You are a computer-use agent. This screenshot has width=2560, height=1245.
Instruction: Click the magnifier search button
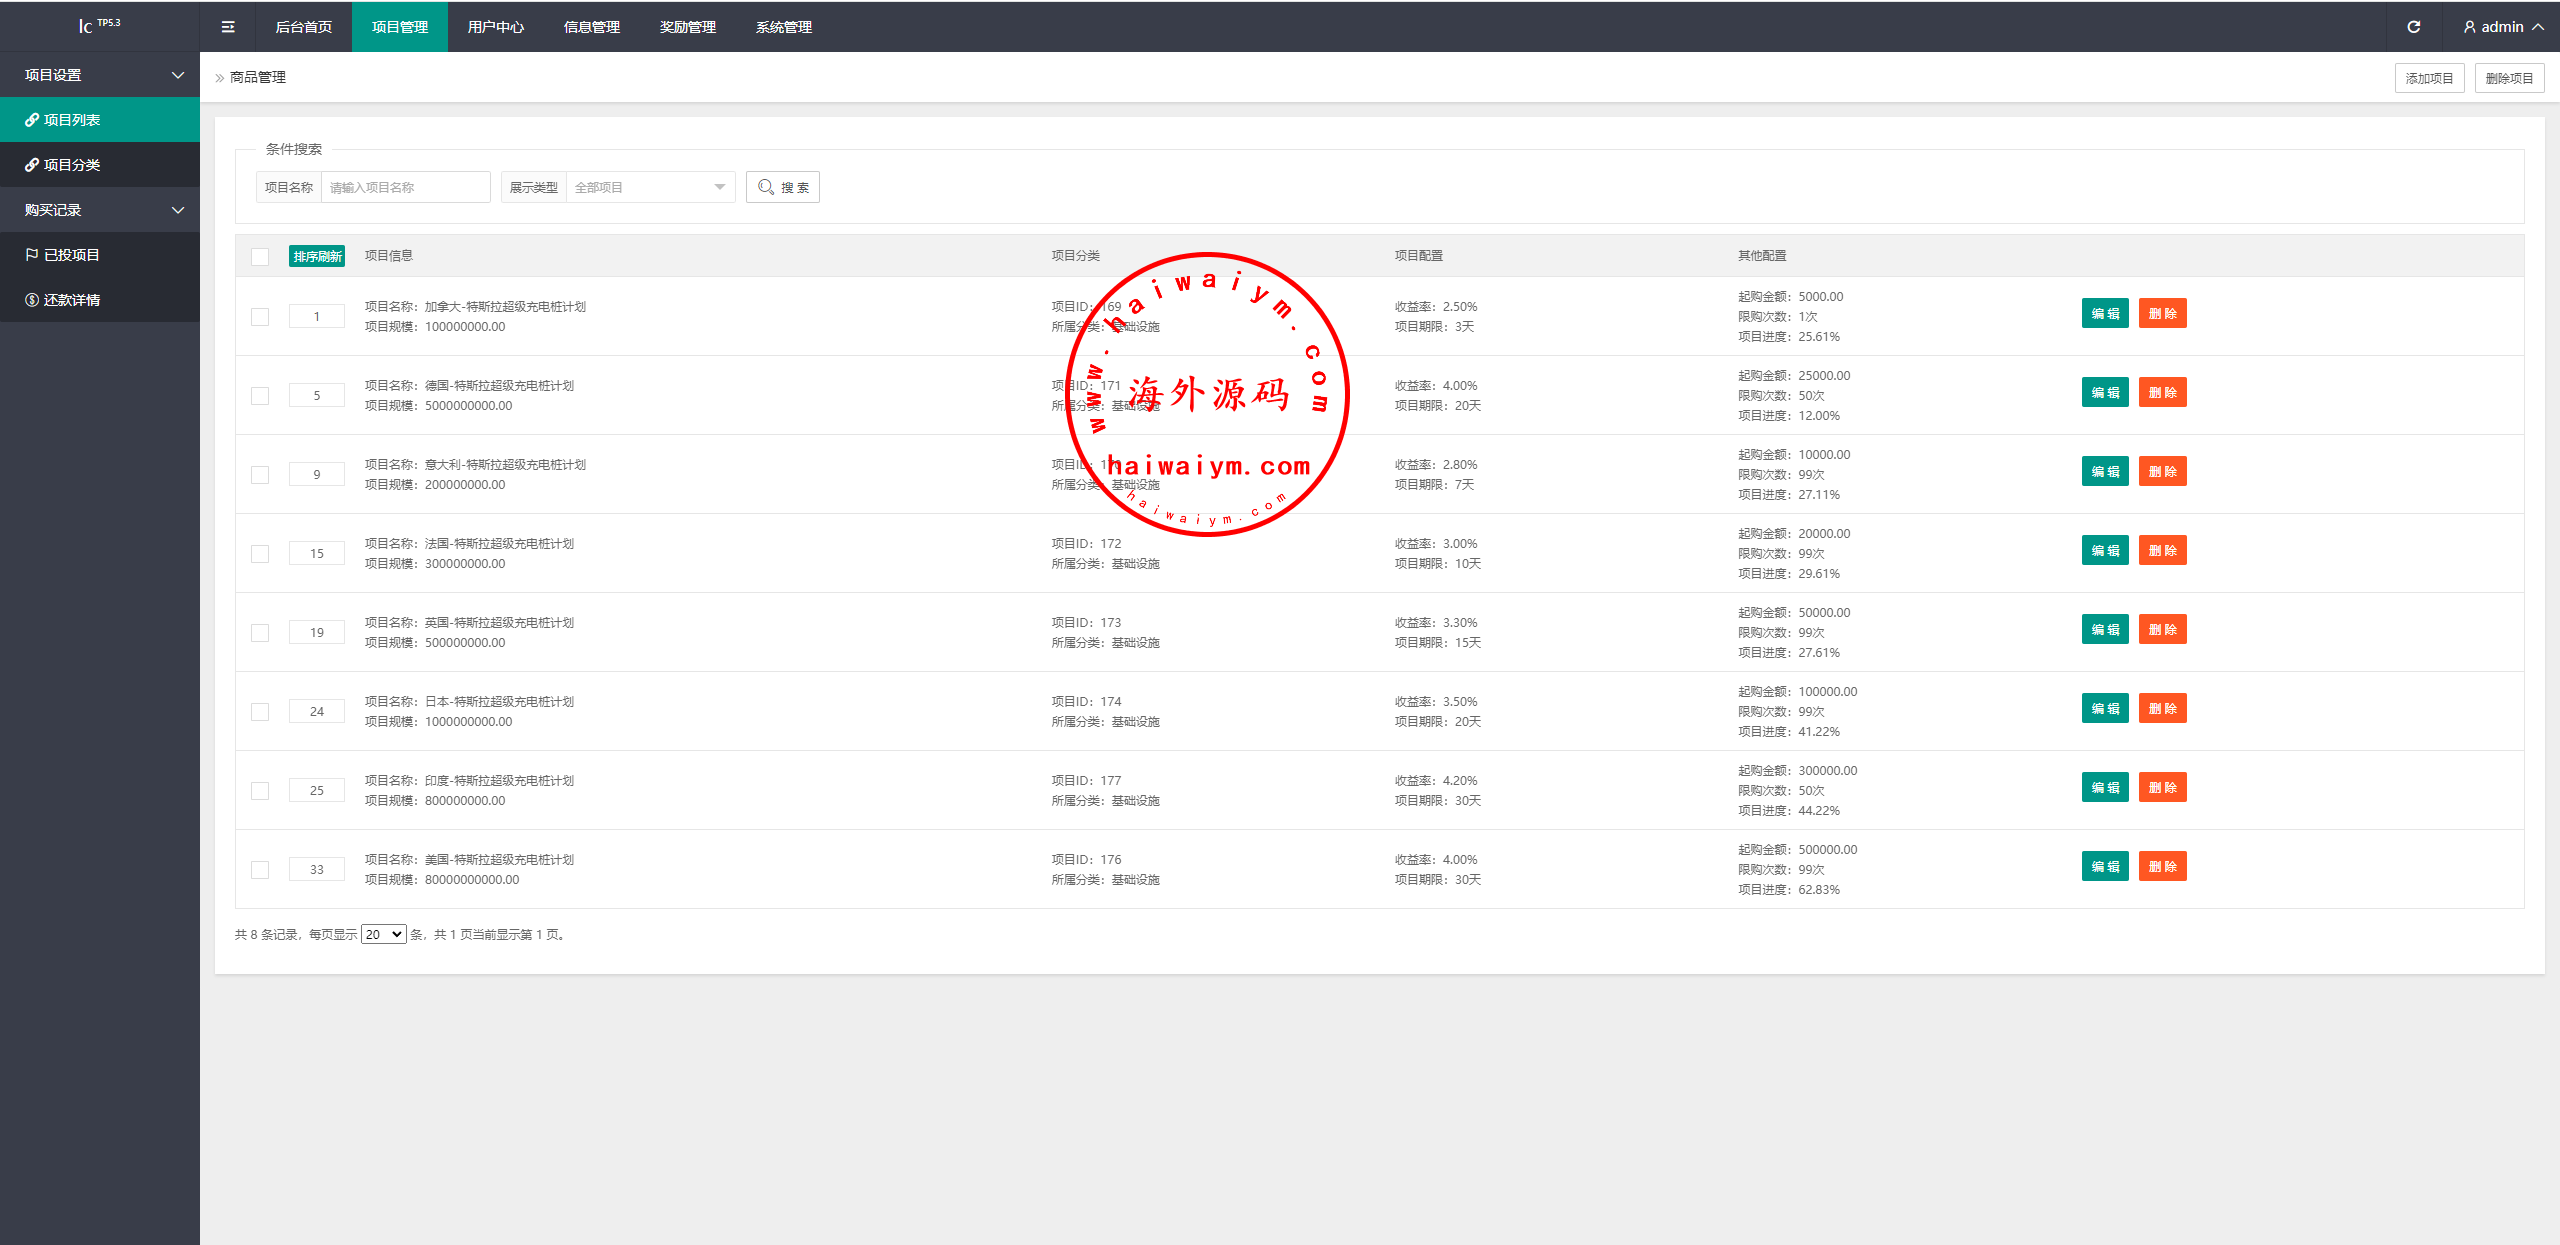tap(782, 187)
